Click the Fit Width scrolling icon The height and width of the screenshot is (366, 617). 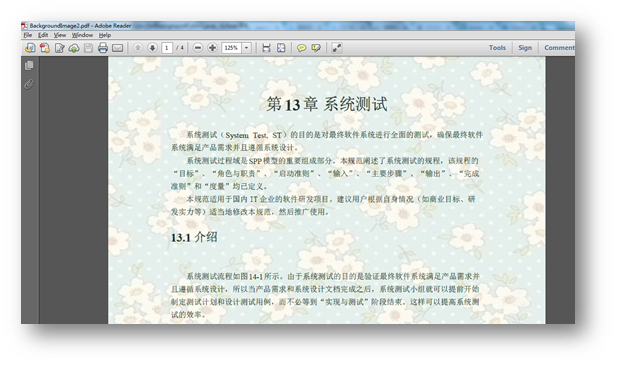(266, 48)
